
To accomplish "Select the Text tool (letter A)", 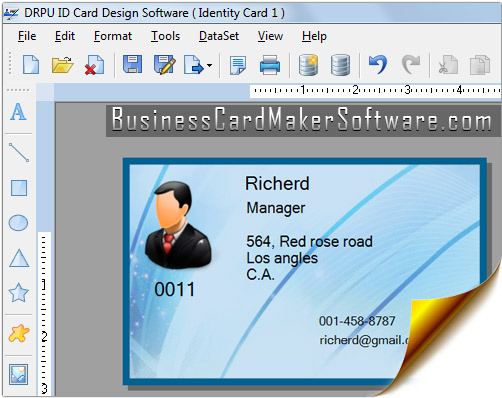I will click(x=18, y=112).
